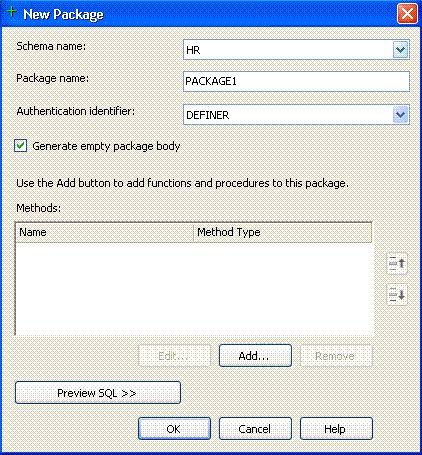This screenshot has height=455, width=422.
Task: Click the 'Use the Add button' instruction text
Action: (x=182, y=183)
